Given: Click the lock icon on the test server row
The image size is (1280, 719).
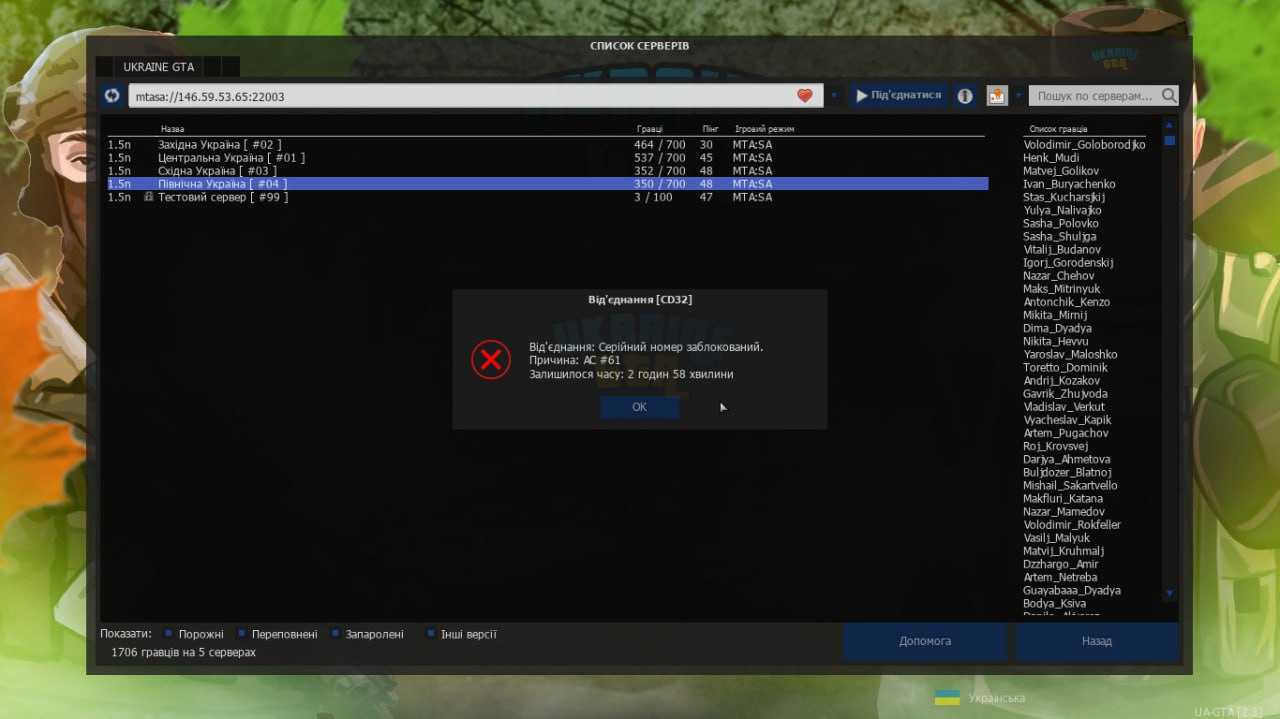Looking at the screenshot, I should [x=148, y=197].
